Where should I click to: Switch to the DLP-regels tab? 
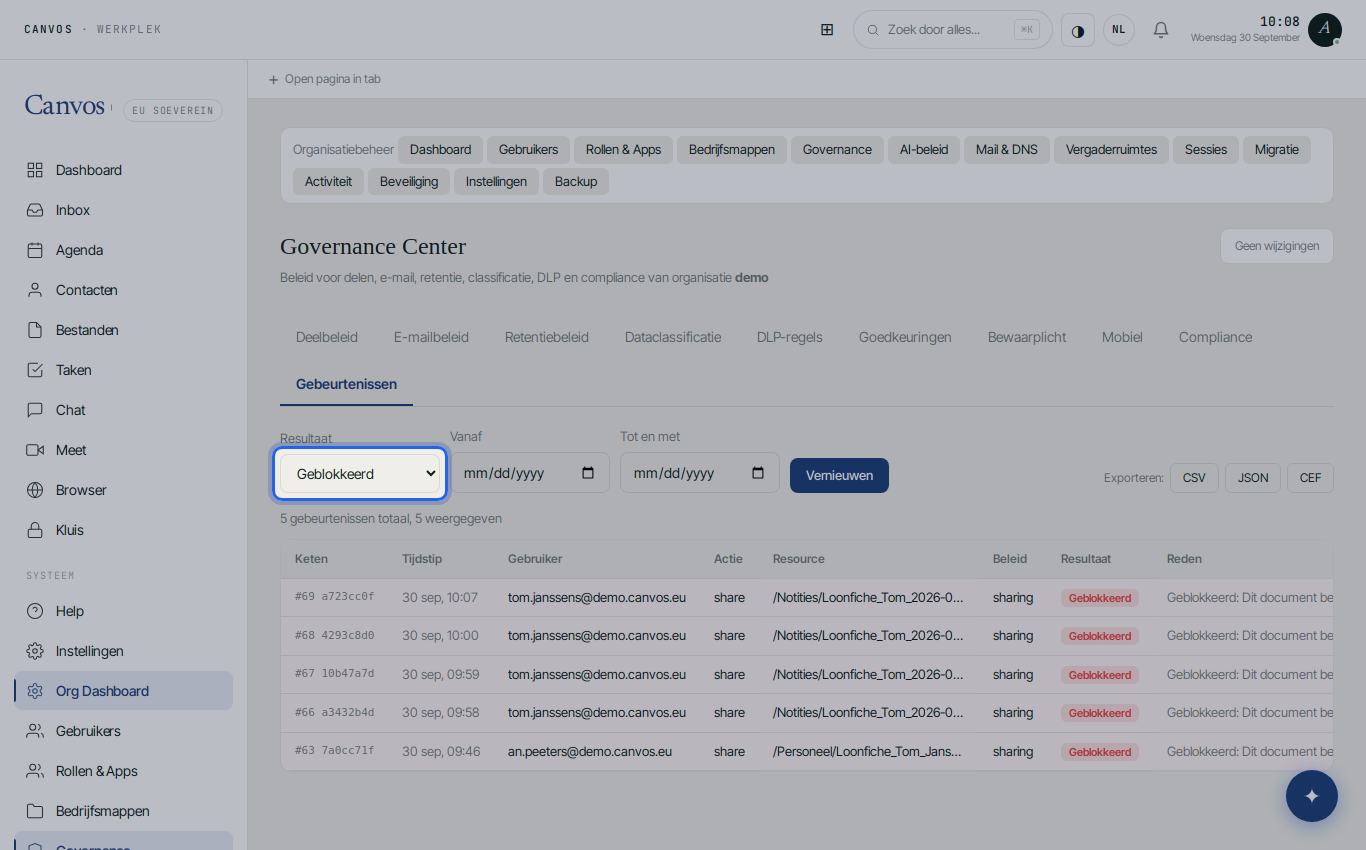point(790,337)
